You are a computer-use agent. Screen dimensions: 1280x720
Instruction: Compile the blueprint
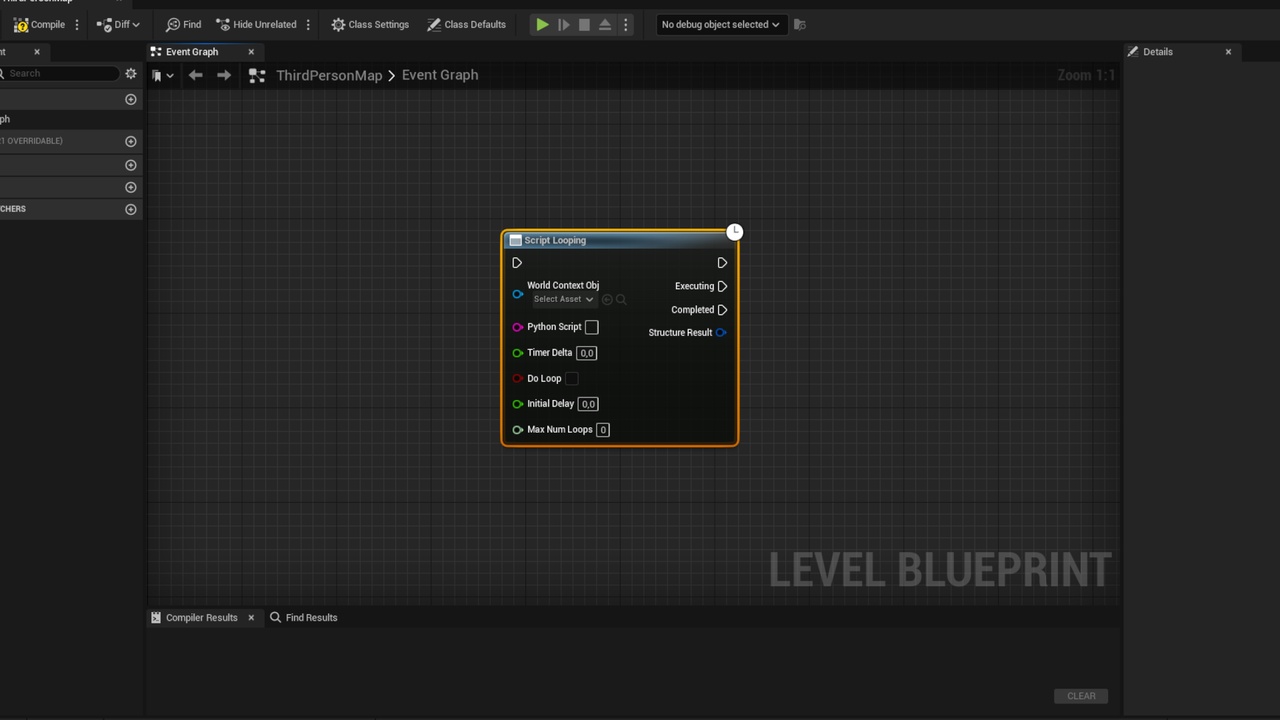click(x=39, y=24)
